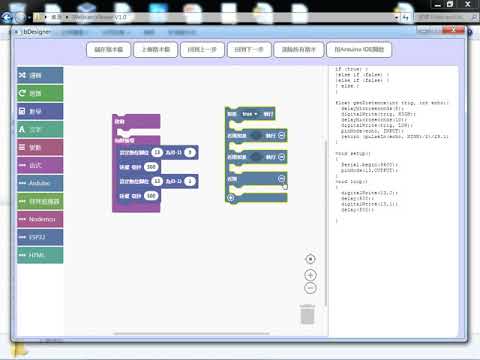
Task: Click the open with Arduino IDE button
Action: click(359, 50)
